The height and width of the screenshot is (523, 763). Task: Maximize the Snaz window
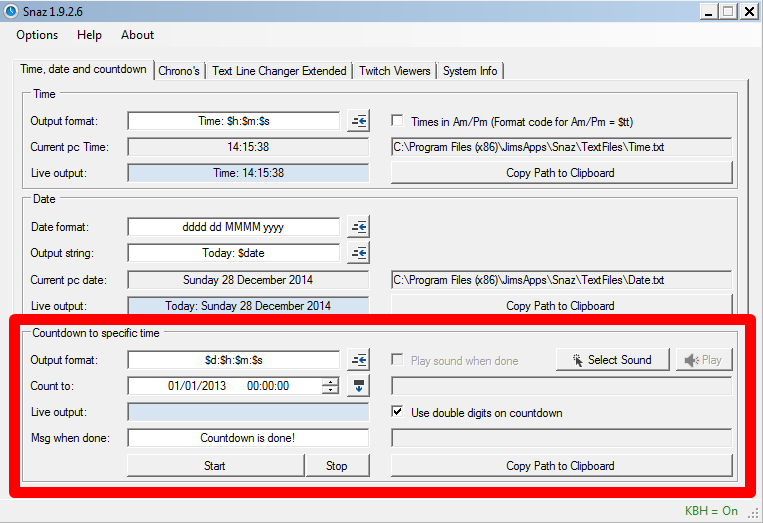728,11
